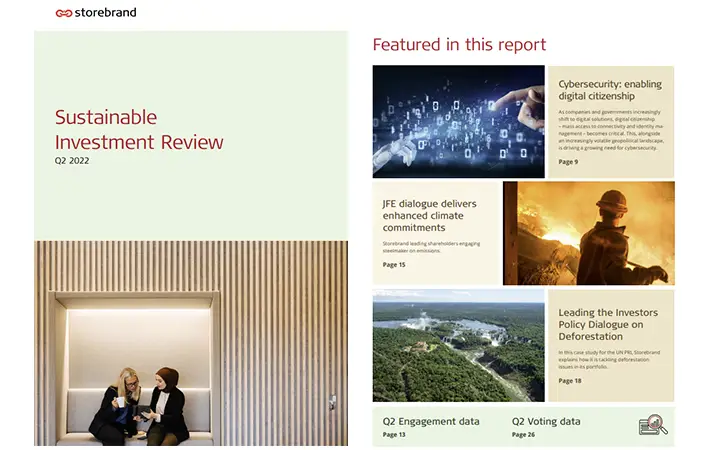Click the storebrand wordmark text
Screen dimensions: 720x450
105,12
